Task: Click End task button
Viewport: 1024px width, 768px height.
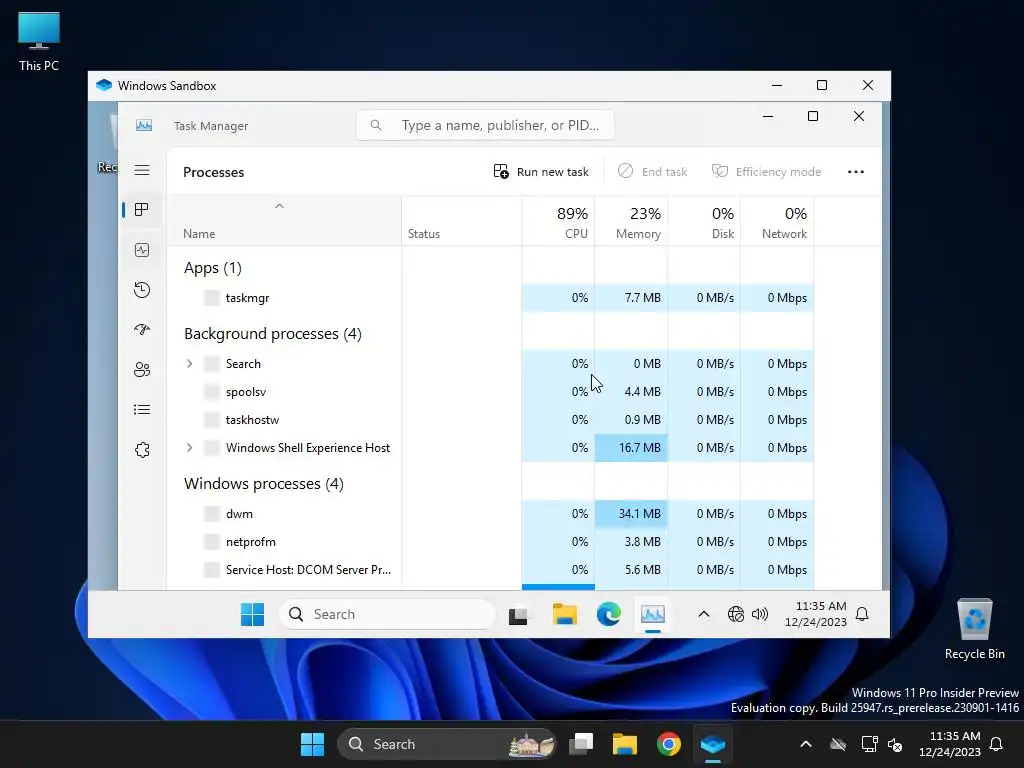Action: pos(652,172)
